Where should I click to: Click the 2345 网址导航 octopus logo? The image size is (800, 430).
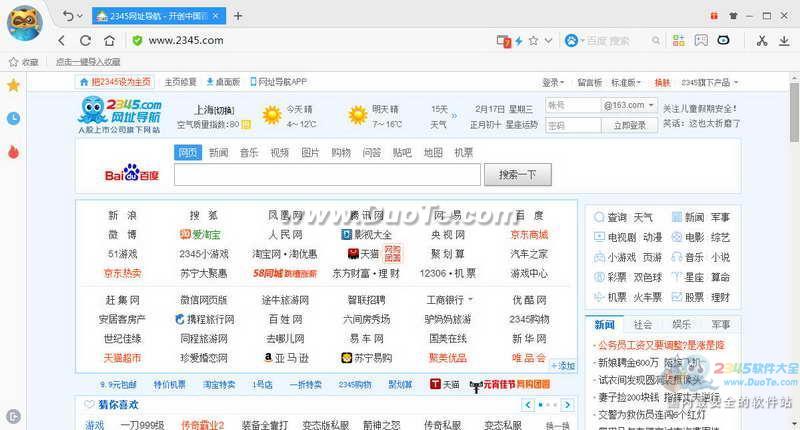click(120, 116)
